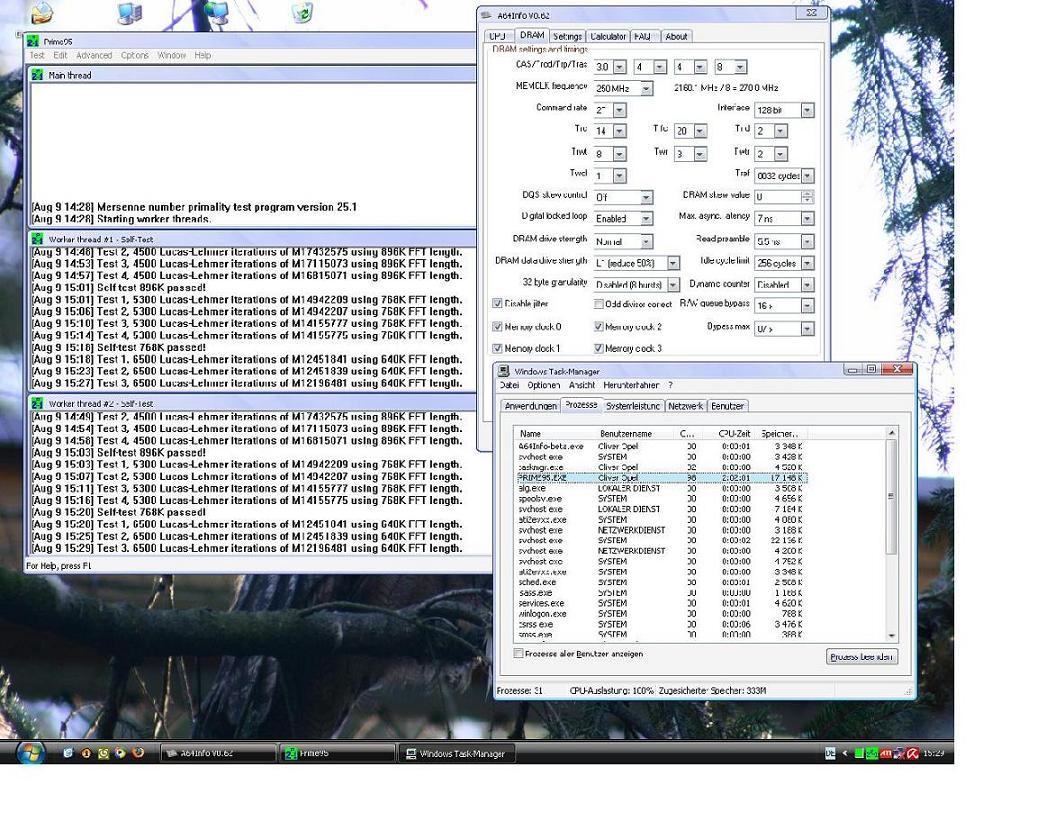Click the Windows Task-Manager title bar icon
Image resolution: width=1037 pixels, height=830 pixels.
(504, 371)
